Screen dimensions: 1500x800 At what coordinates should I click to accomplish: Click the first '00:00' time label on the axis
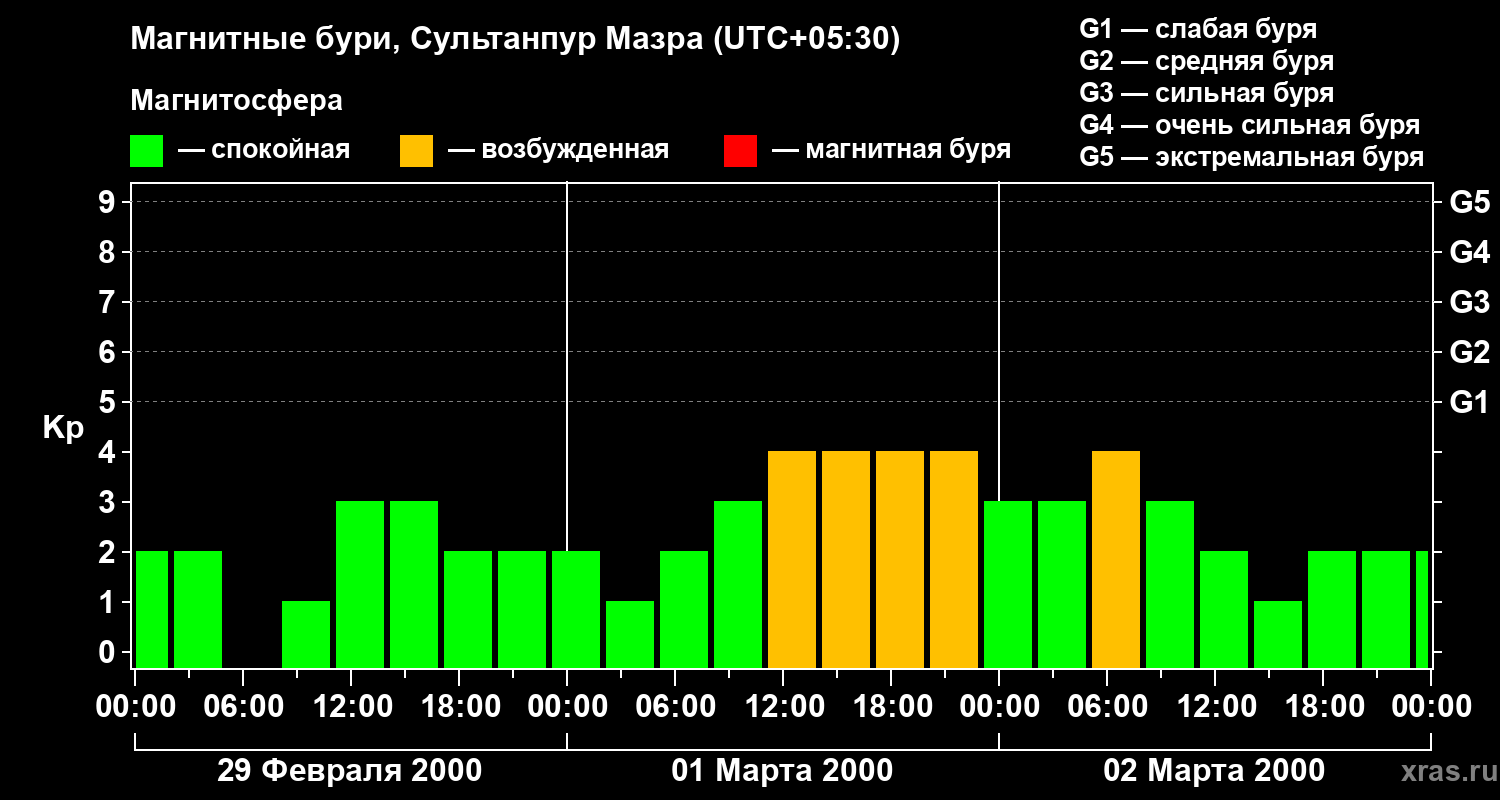135,707
